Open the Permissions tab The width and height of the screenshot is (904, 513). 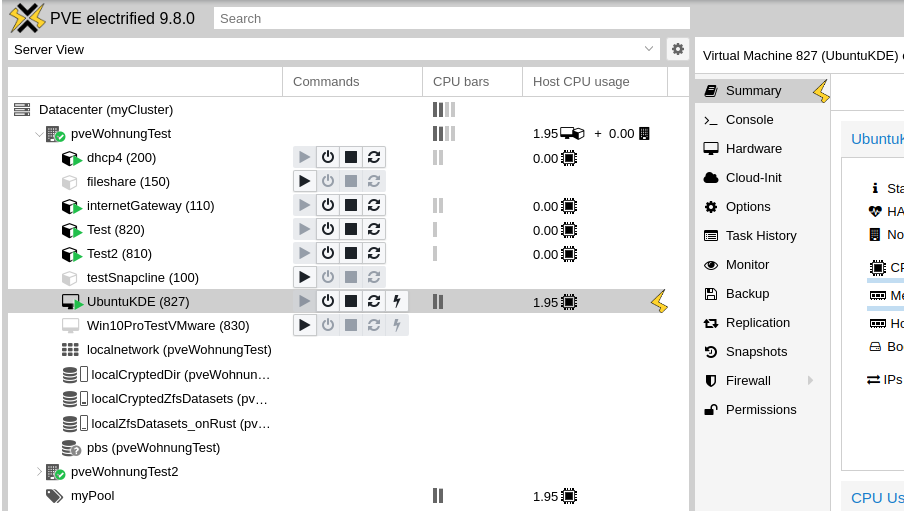click(x=762, y=410)
